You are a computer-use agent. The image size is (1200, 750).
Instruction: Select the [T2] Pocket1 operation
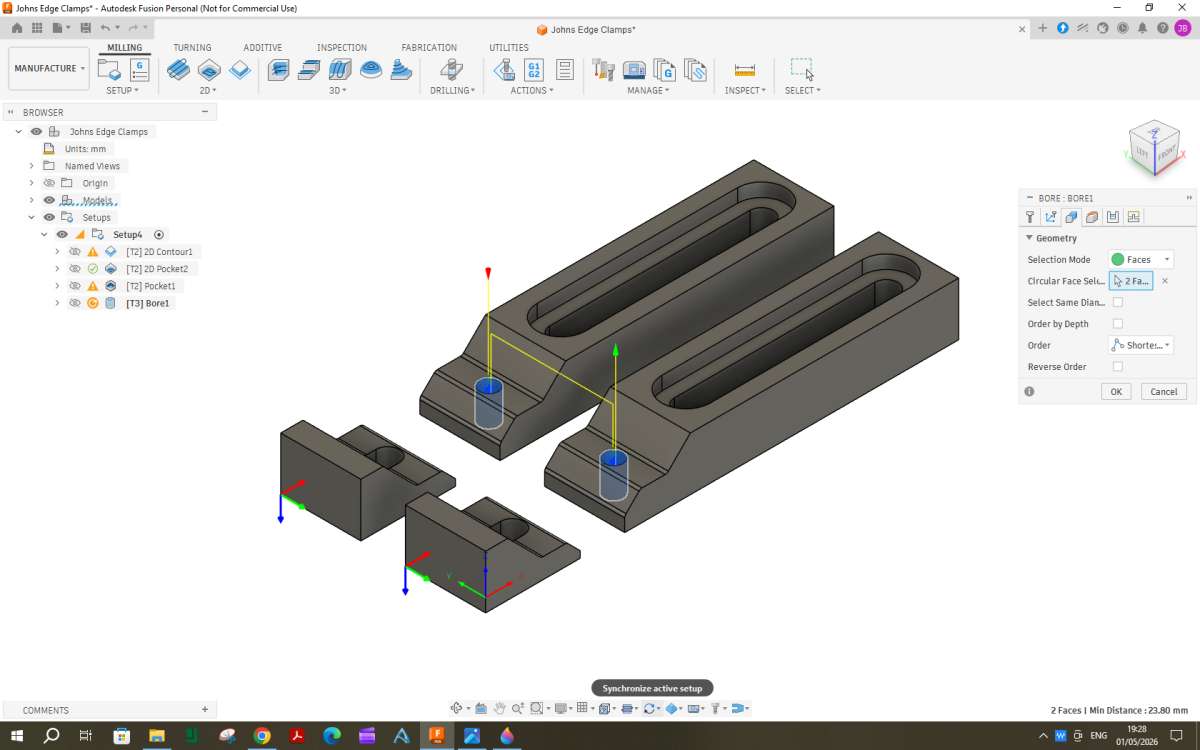click(151, 286)
